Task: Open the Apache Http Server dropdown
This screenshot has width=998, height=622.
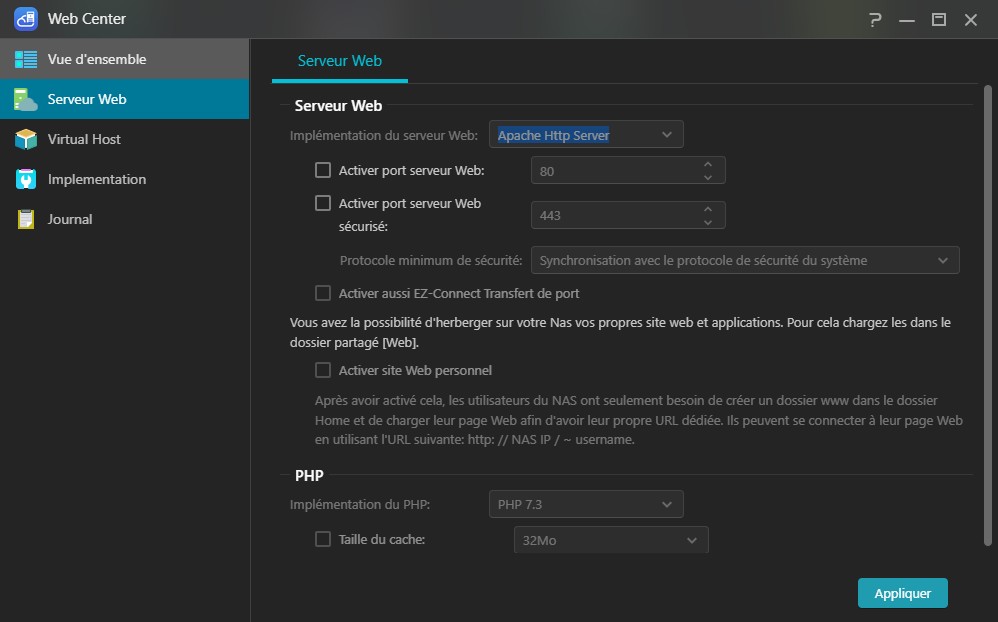Action: point(586,135)
